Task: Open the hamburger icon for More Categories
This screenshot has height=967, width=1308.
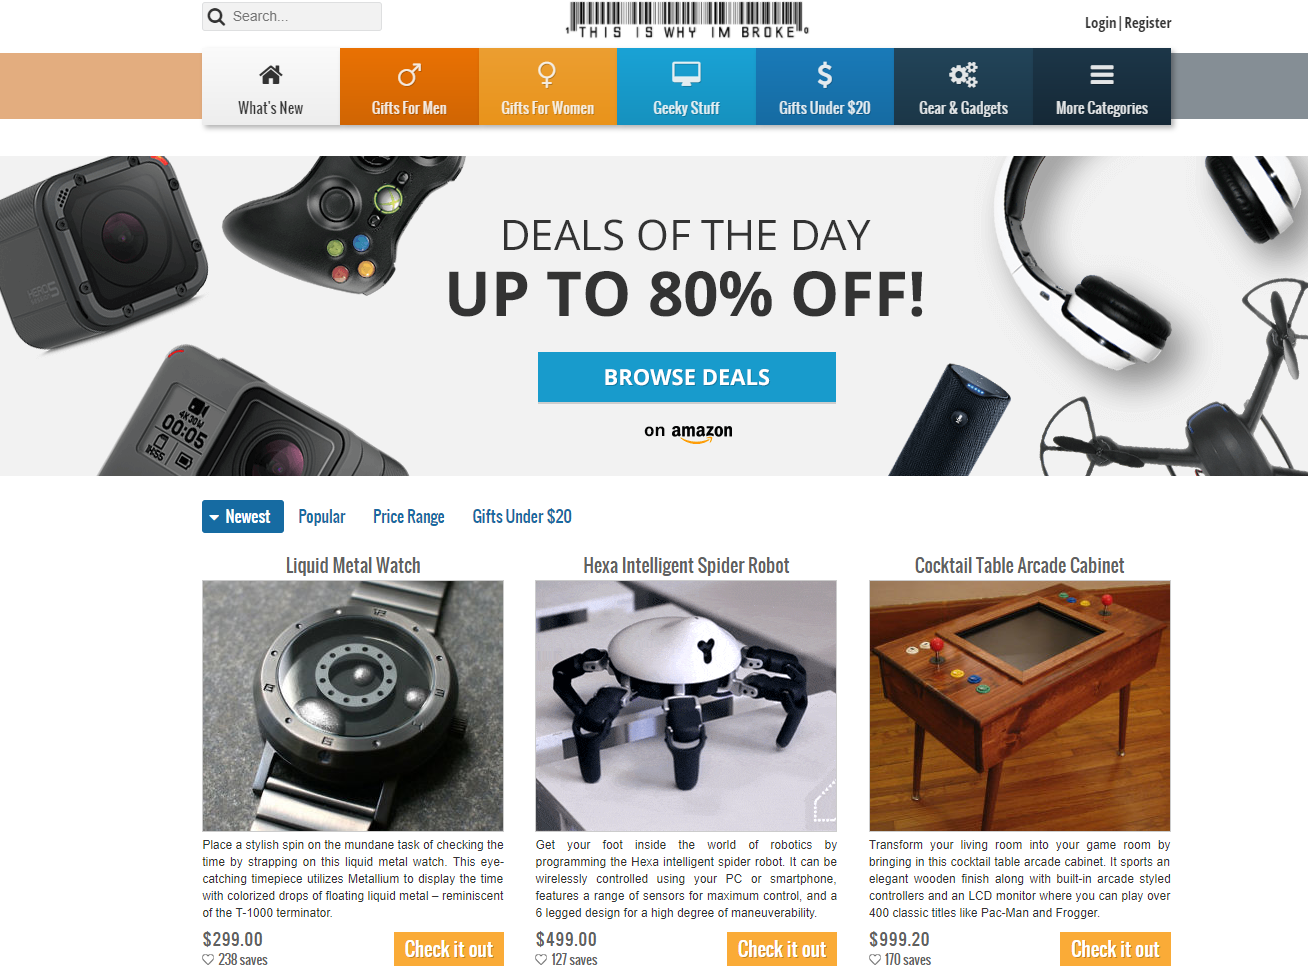Action: coord(1102,75)
